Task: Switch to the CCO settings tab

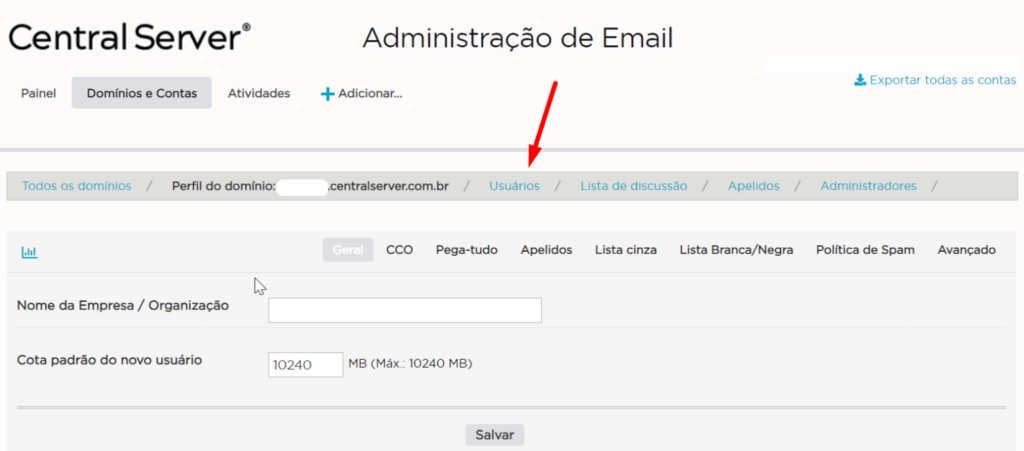Action: pyautogui.click(x=399, y=250)
